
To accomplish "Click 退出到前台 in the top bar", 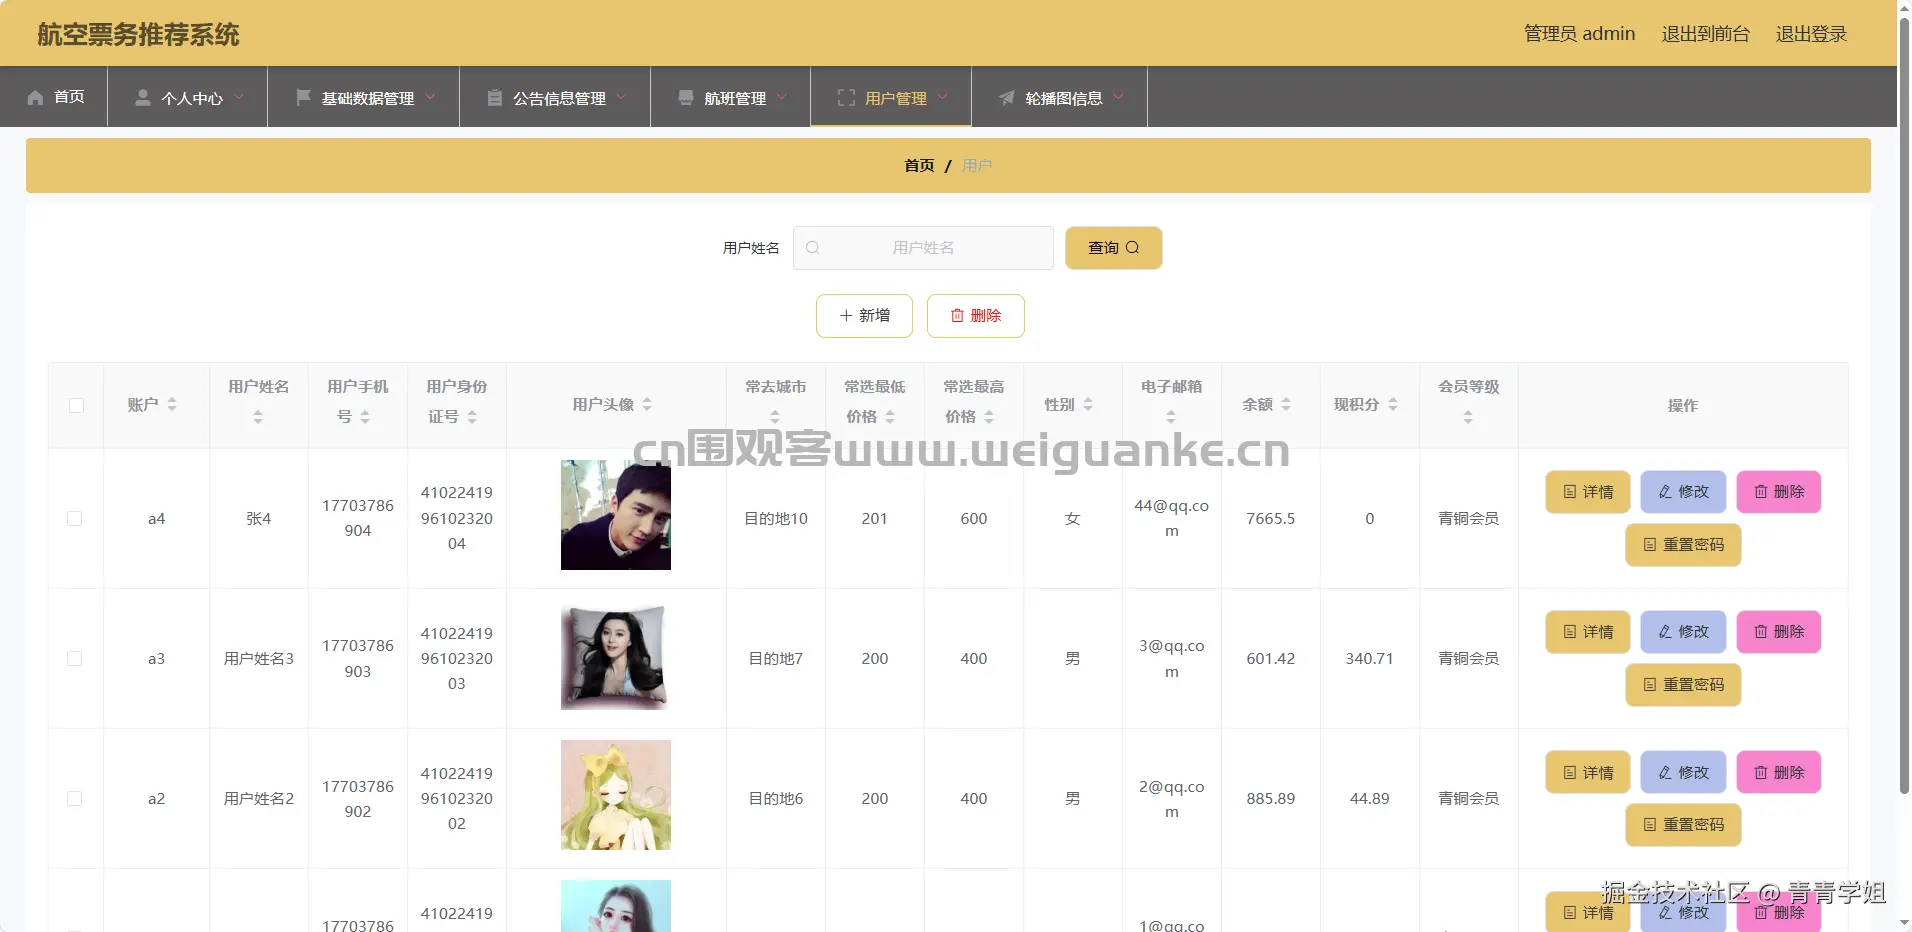I will (1705, 34).
